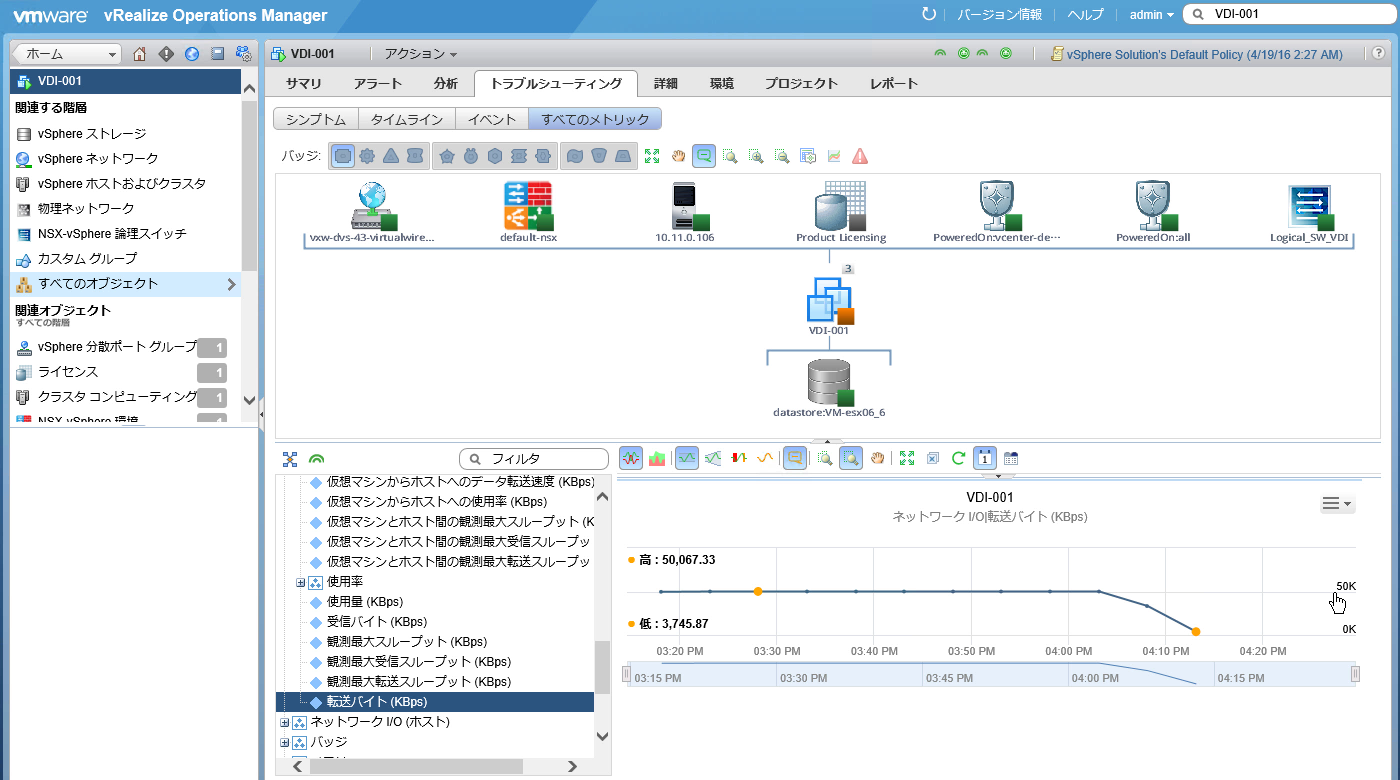Switch to the サマリ tab
The width and height of the screenshot is (1400, 780).
(303, 84)
